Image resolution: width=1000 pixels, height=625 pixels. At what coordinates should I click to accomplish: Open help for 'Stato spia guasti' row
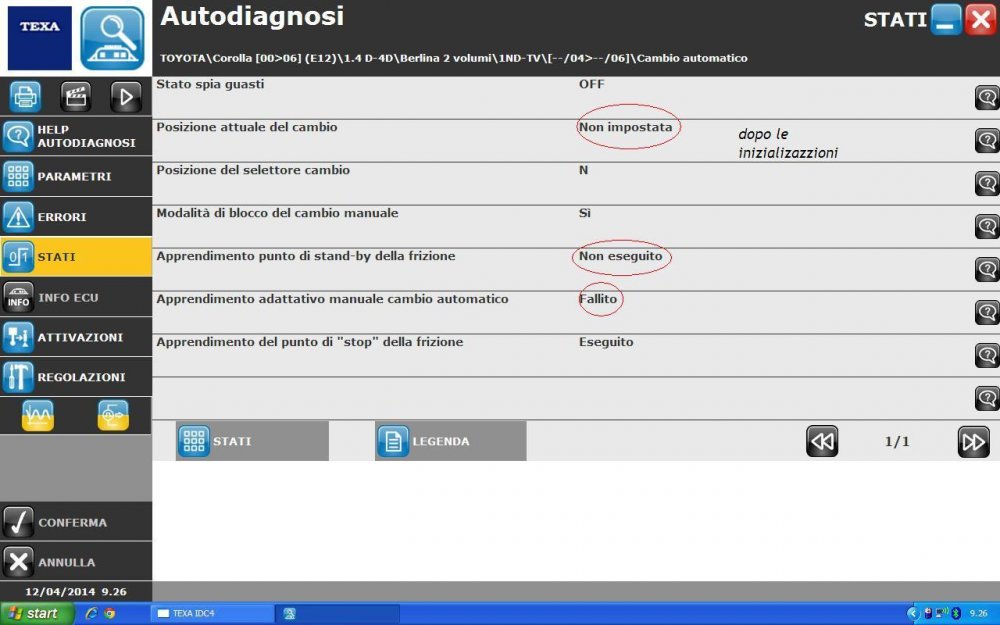click(986, 97)
